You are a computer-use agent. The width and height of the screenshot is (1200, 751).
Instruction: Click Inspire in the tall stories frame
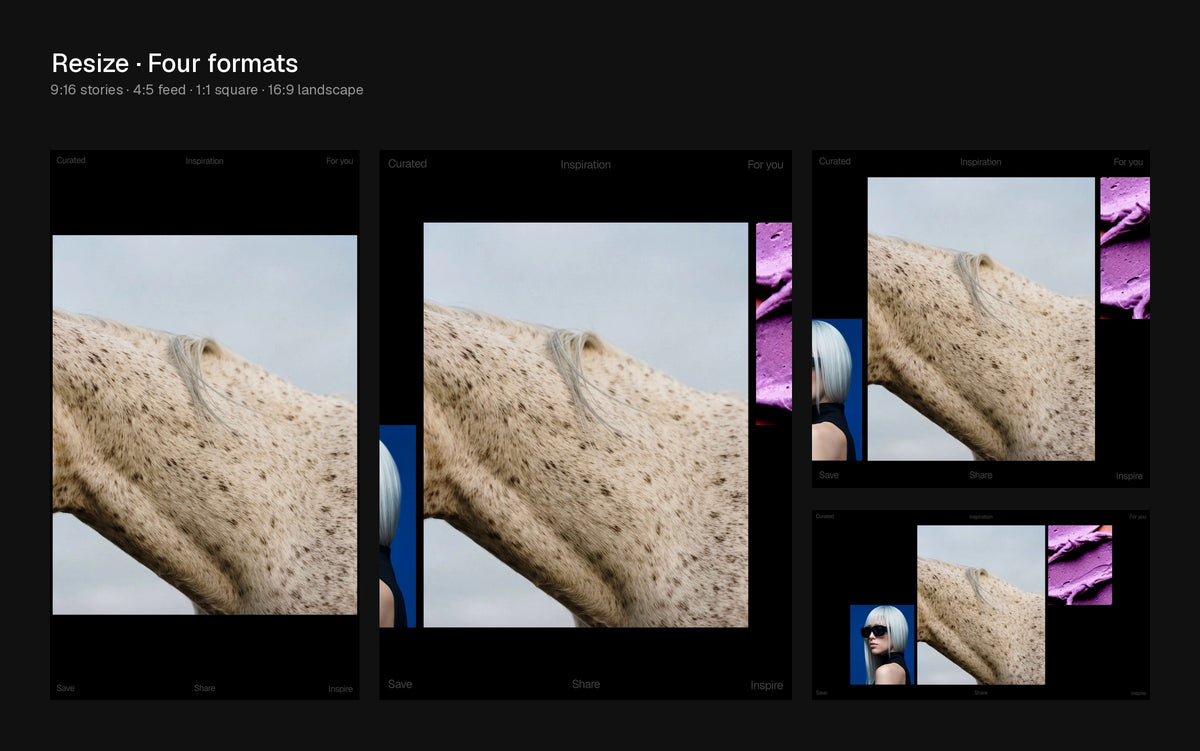pyautogui.click(x=340, y=689)
